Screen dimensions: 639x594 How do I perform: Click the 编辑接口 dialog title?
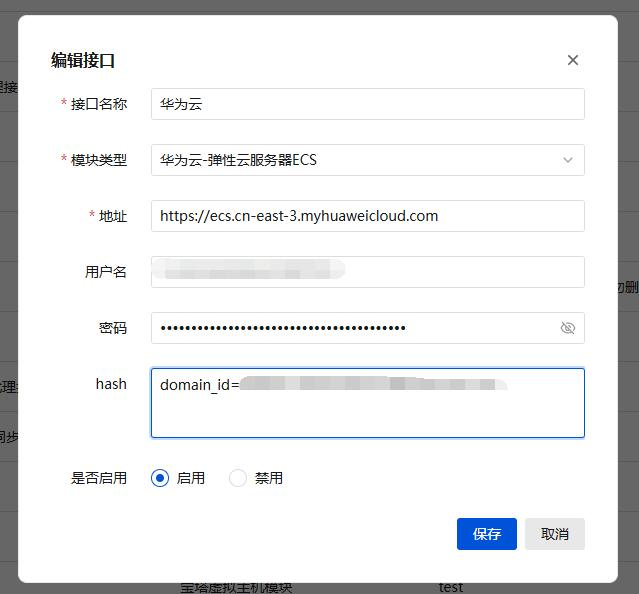83,60
